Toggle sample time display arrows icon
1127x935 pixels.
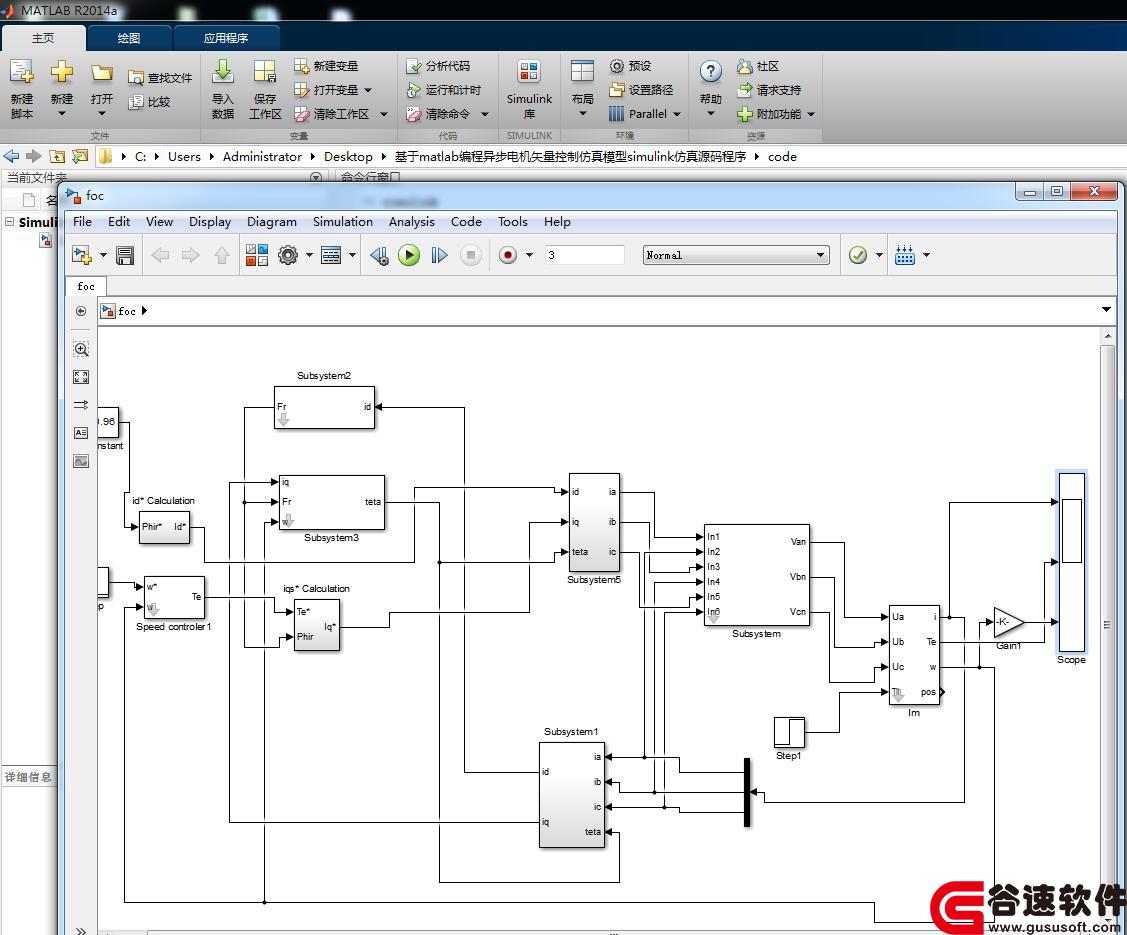[81, 405]
